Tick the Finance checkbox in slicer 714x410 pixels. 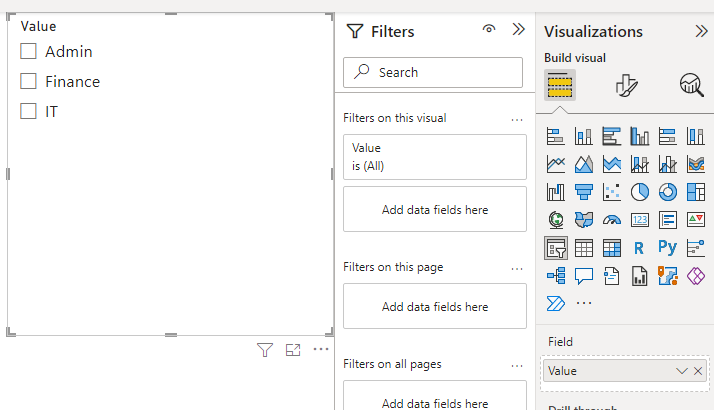tap(28, 81)
